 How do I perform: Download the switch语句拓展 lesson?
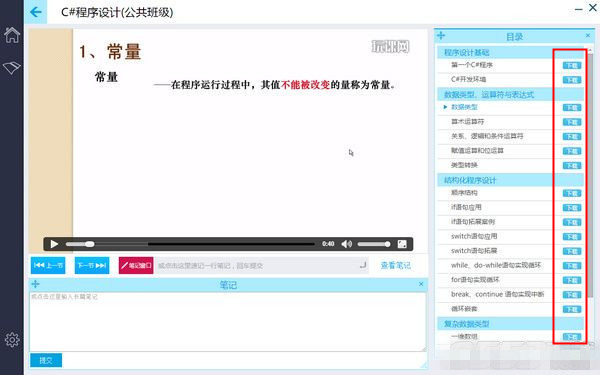point(572,251)
